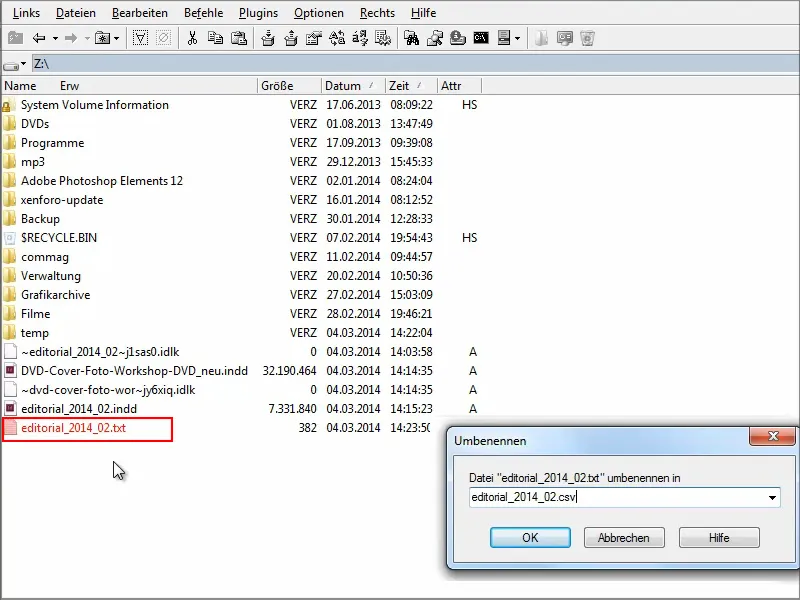Paste from clipboard via toolbar icon
Screen dimensions: 800x600
click(239, 38)
